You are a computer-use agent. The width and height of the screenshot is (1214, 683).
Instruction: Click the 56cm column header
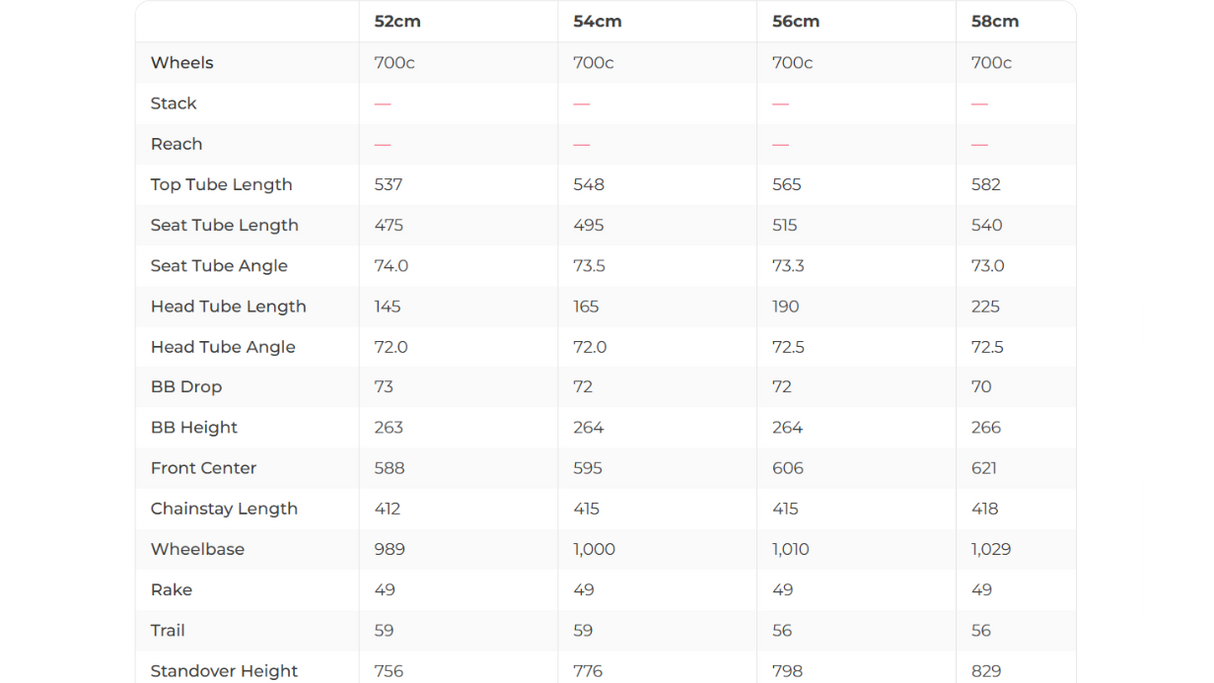click(x=795, y=21)
